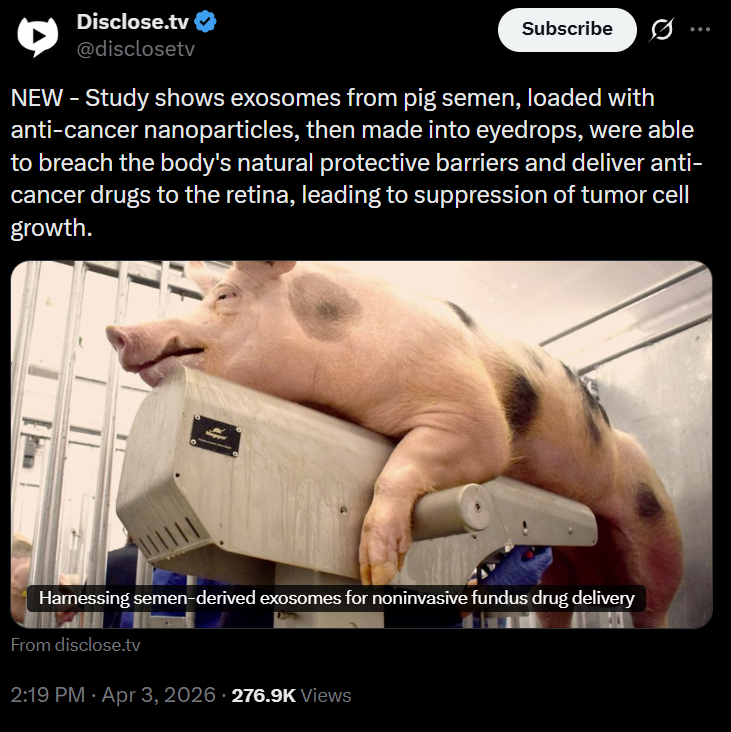731x732 pixels.
Task: Visit the @disclosetv handle
Action: [135, 49]
